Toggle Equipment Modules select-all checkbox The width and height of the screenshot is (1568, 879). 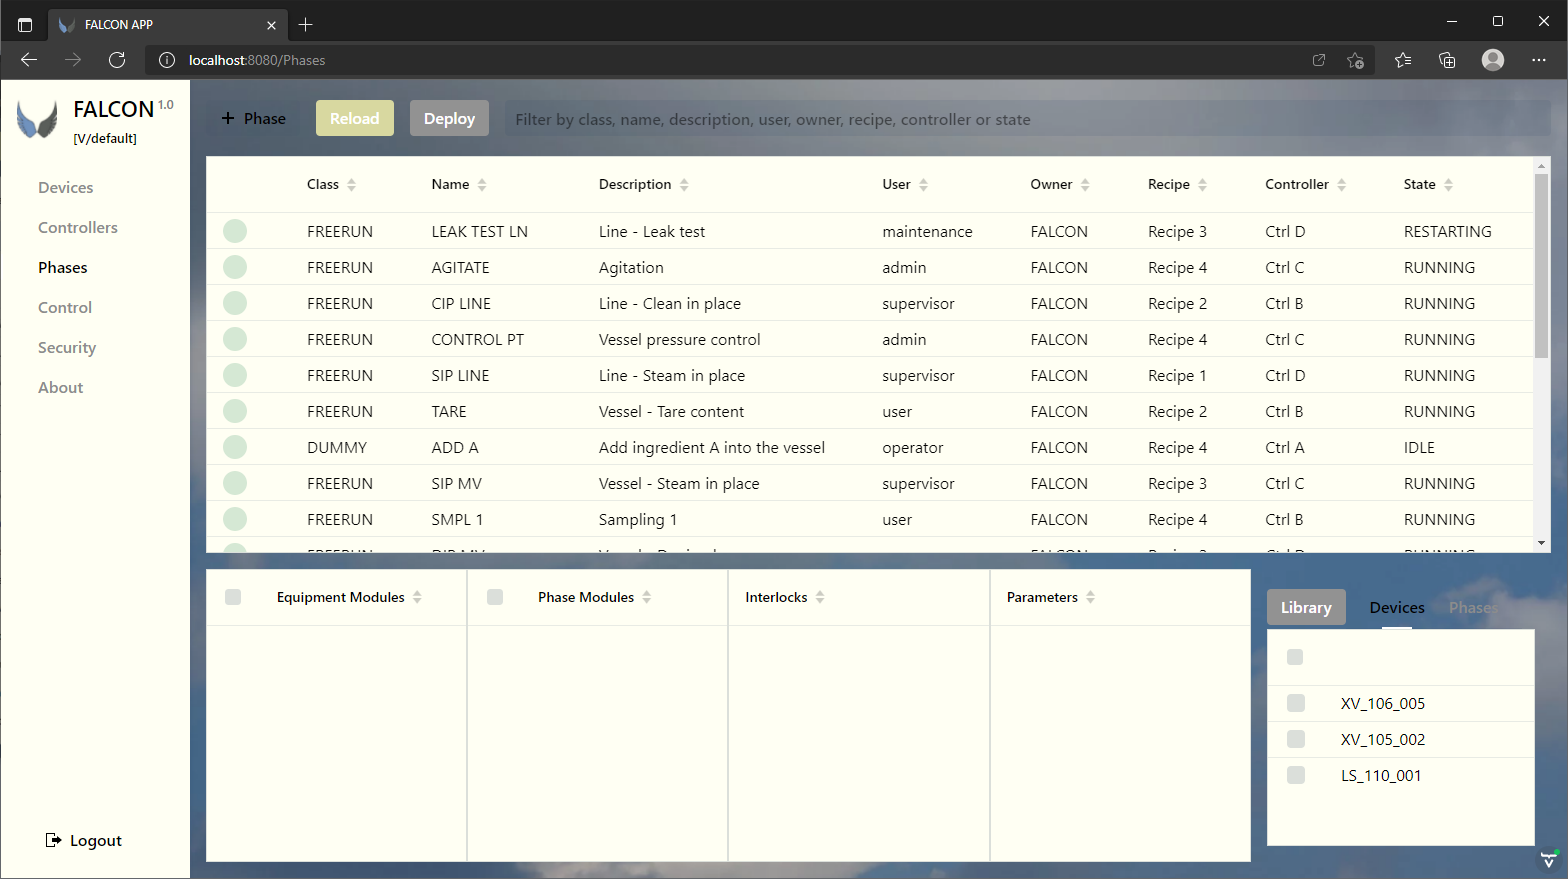click(233, 597)
